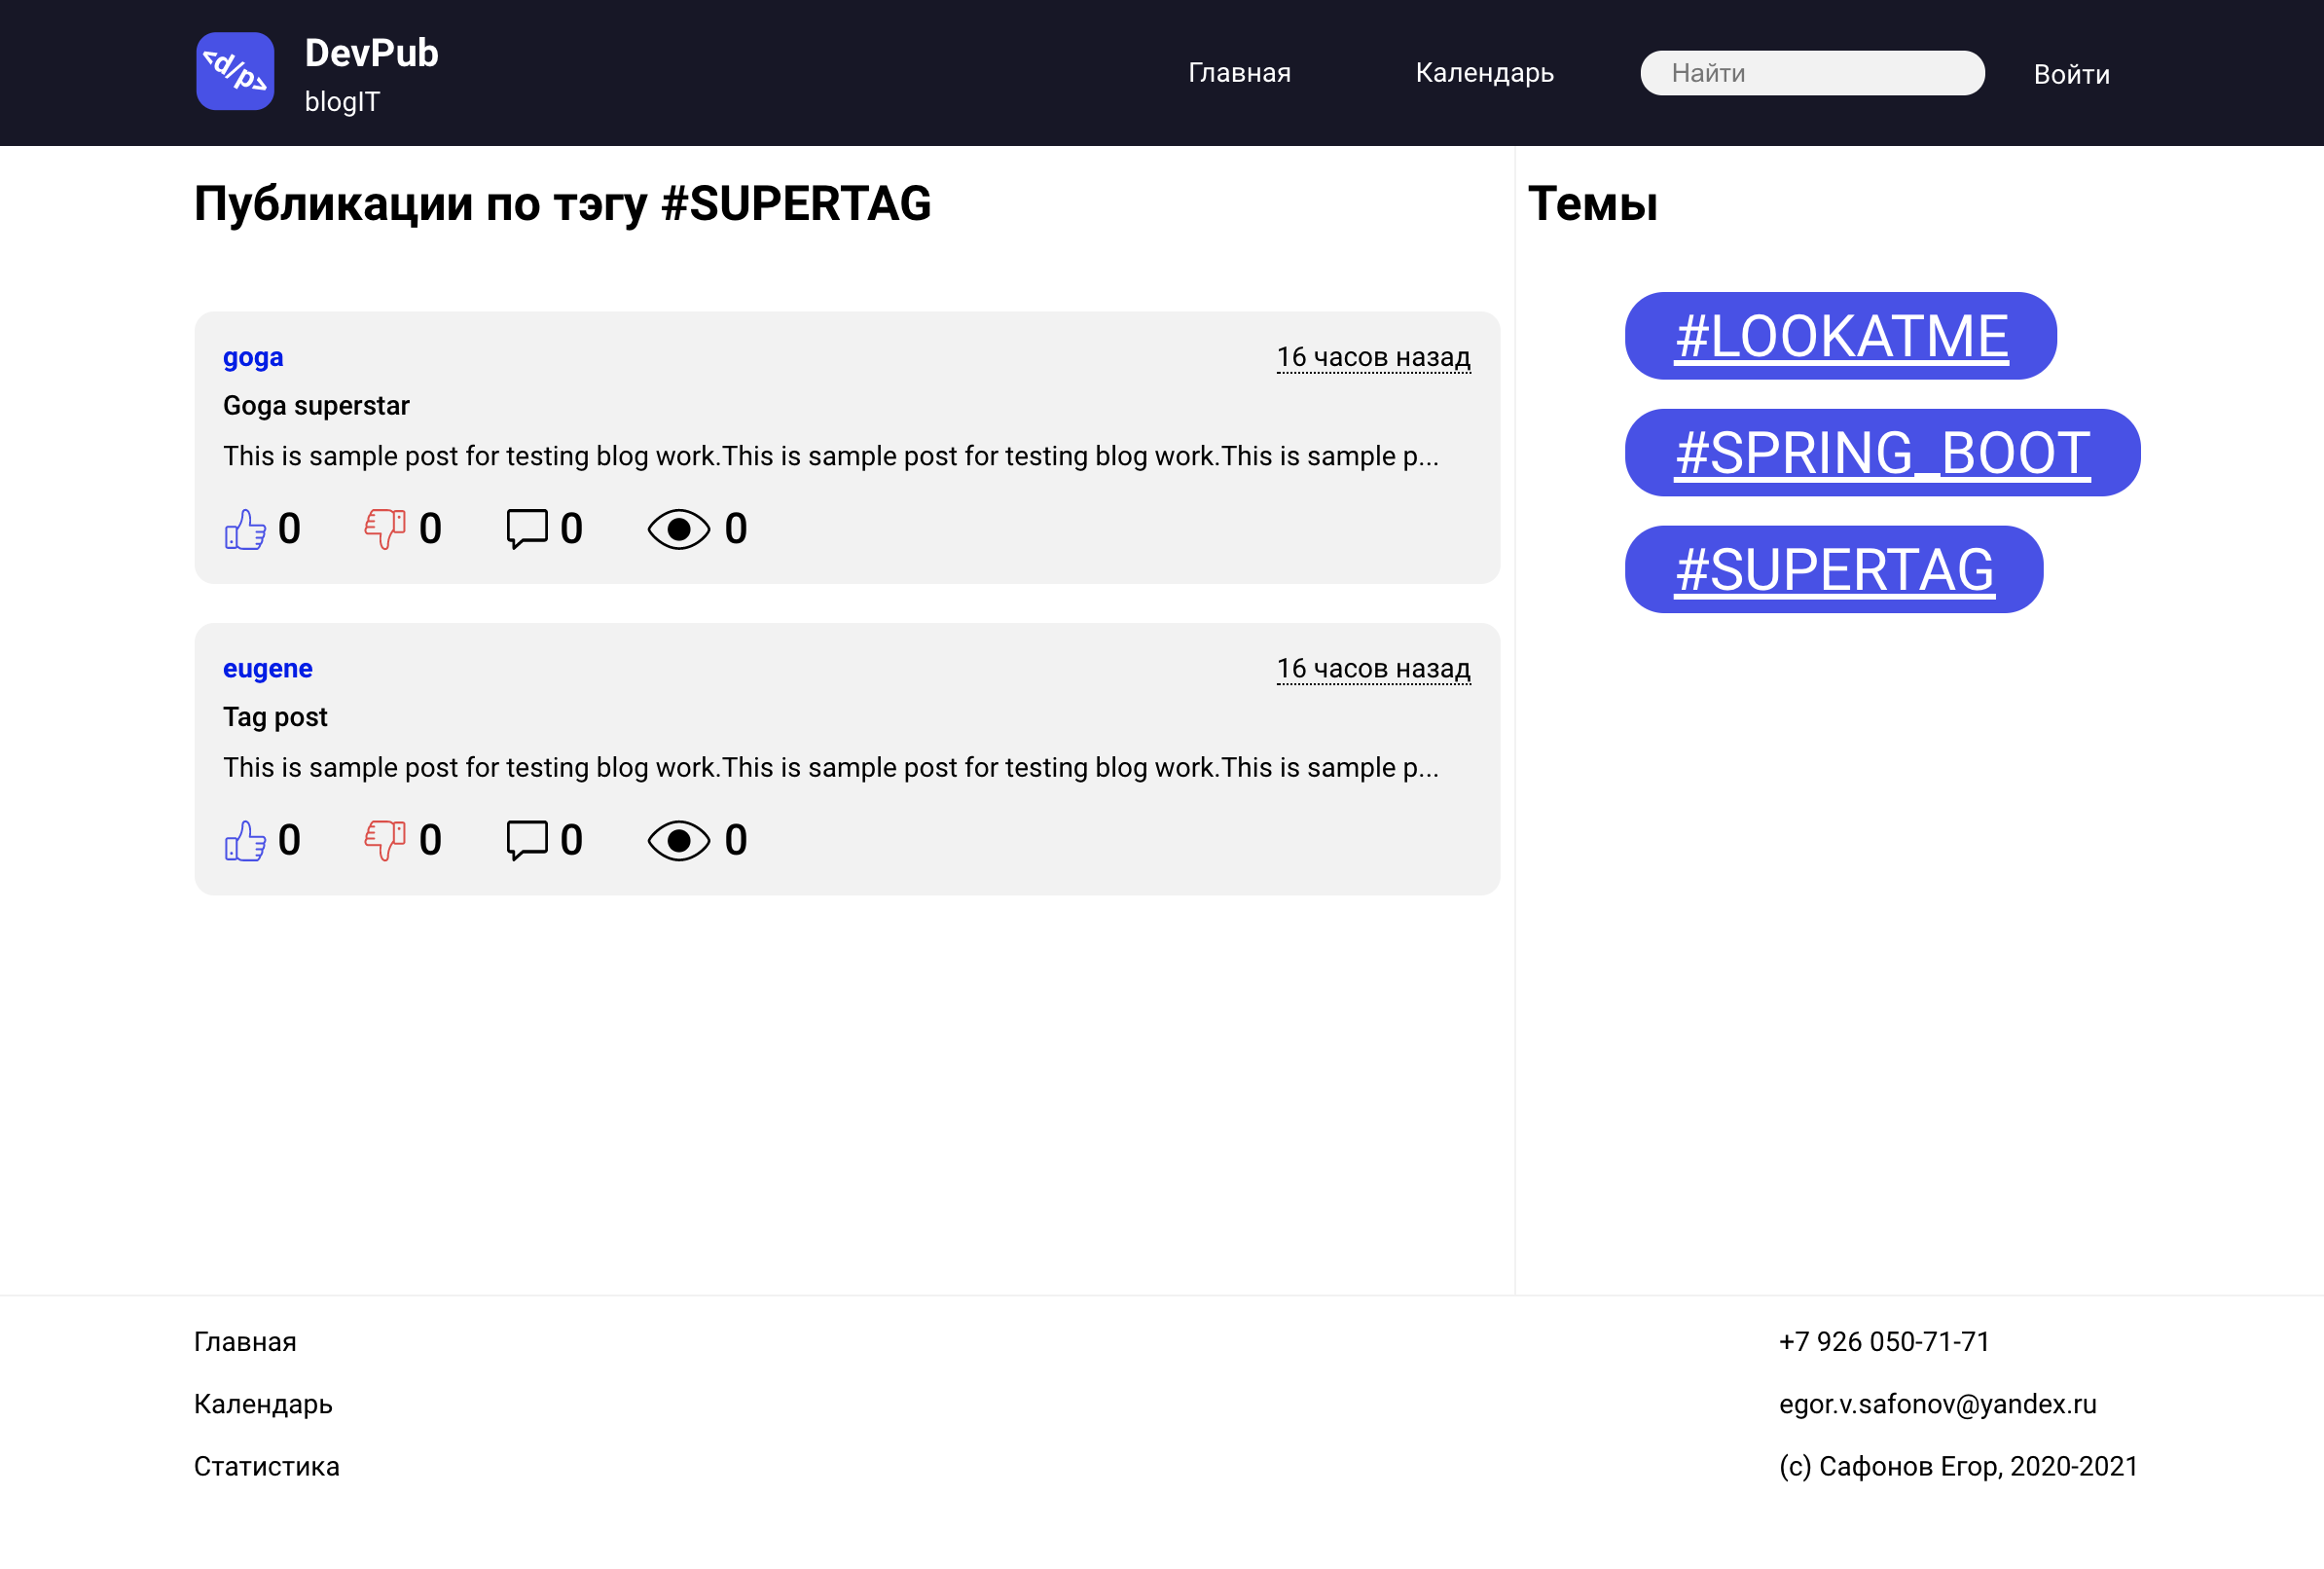
Task: Open author goga's profile link
Action: tap(253, 357)
